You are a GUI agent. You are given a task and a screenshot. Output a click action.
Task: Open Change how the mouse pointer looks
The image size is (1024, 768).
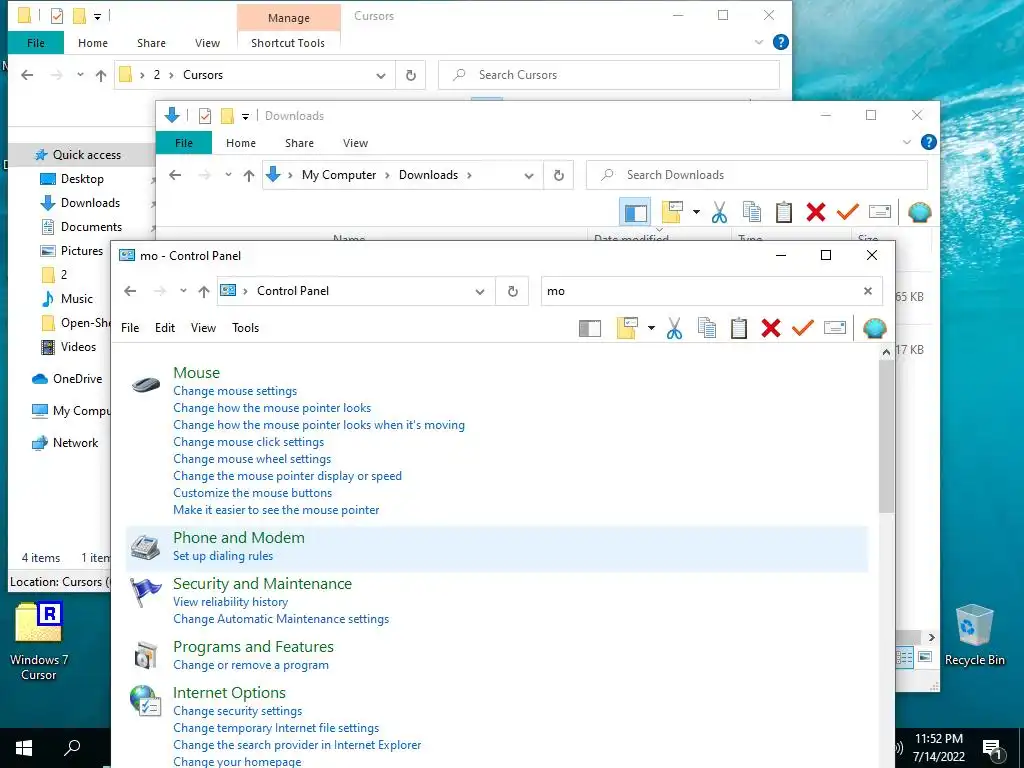point(272,408)
